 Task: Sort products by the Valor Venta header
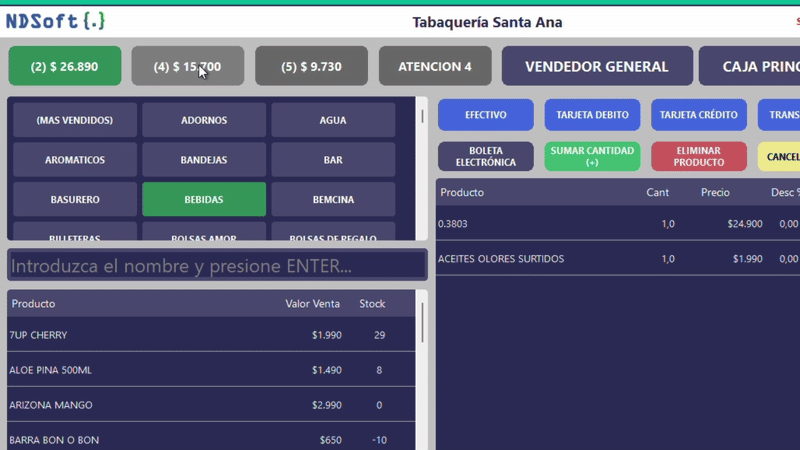tap(312, 304)
